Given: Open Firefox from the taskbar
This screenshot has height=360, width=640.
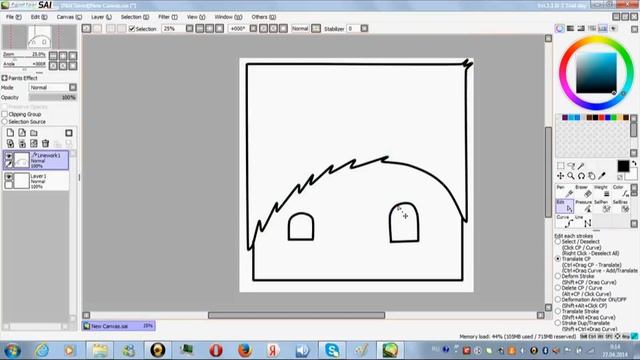Looking at the screenshot, I should click(x=244, y=350).
